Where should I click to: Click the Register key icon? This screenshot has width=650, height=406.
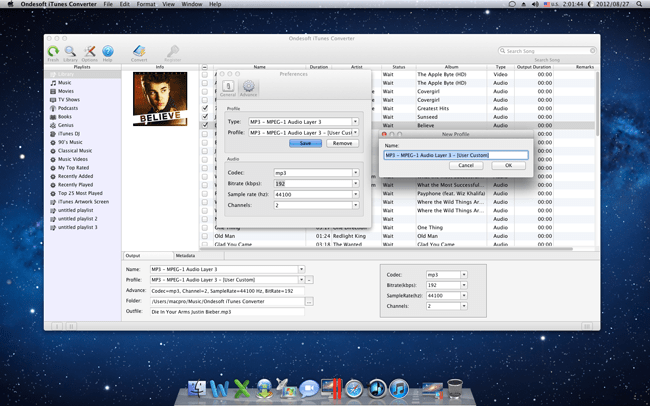(172, 51)
